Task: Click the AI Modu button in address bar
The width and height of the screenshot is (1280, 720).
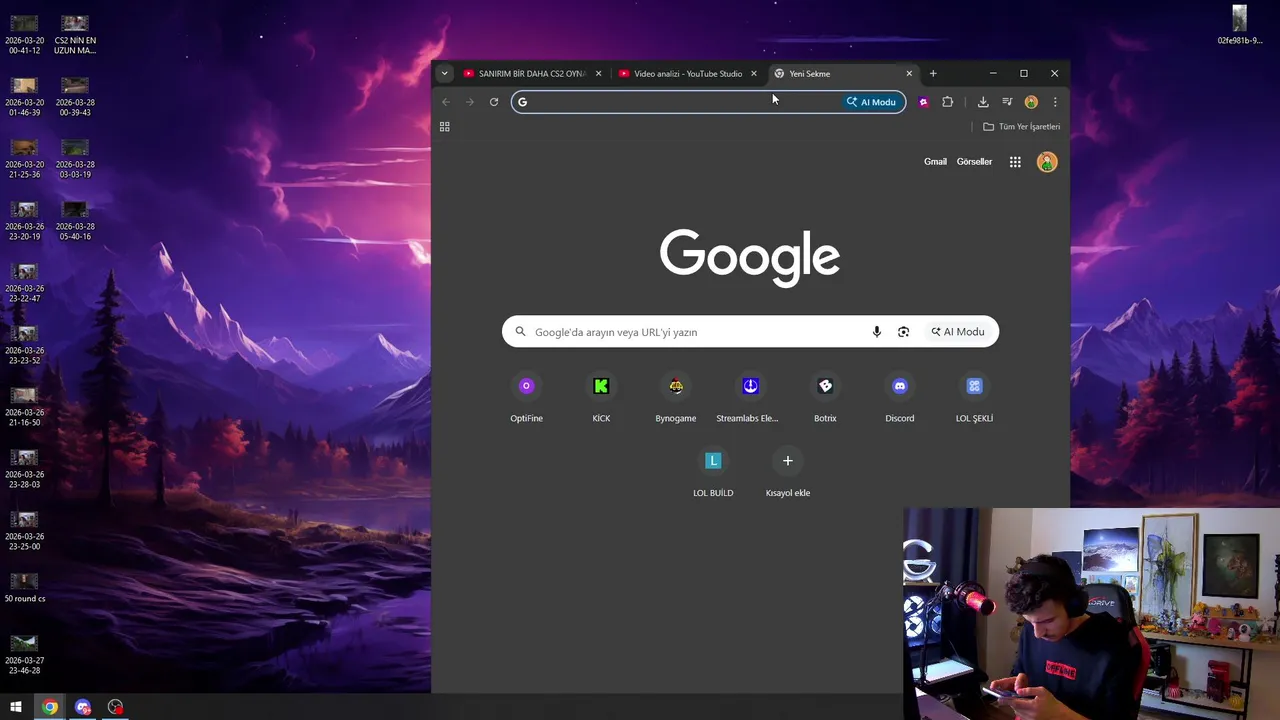Action: (871, 102)
